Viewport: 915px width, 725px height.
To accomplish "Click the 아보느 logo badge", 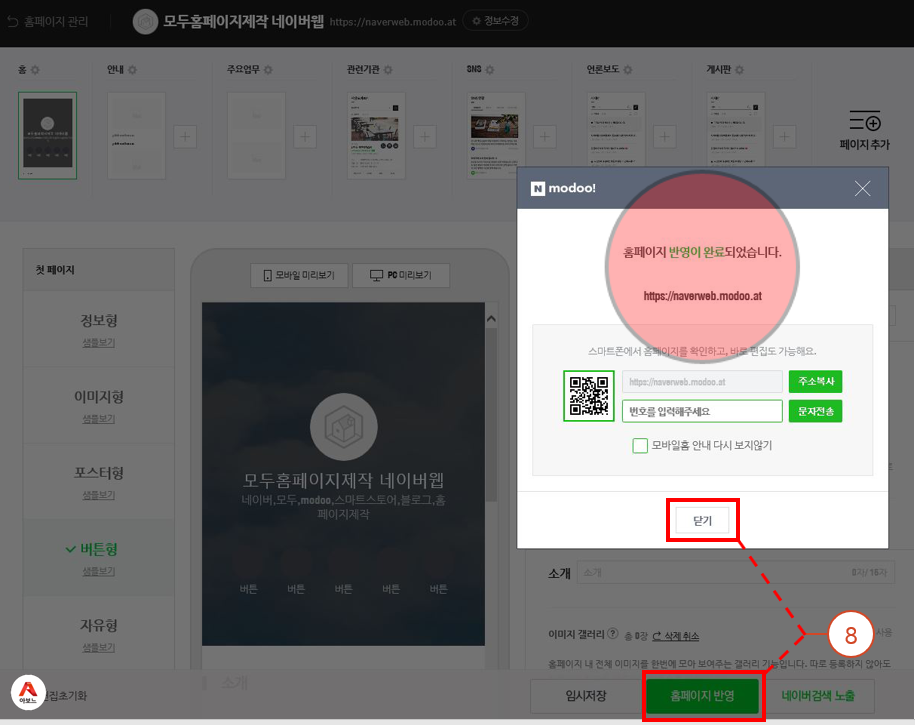I will [28, 692].
